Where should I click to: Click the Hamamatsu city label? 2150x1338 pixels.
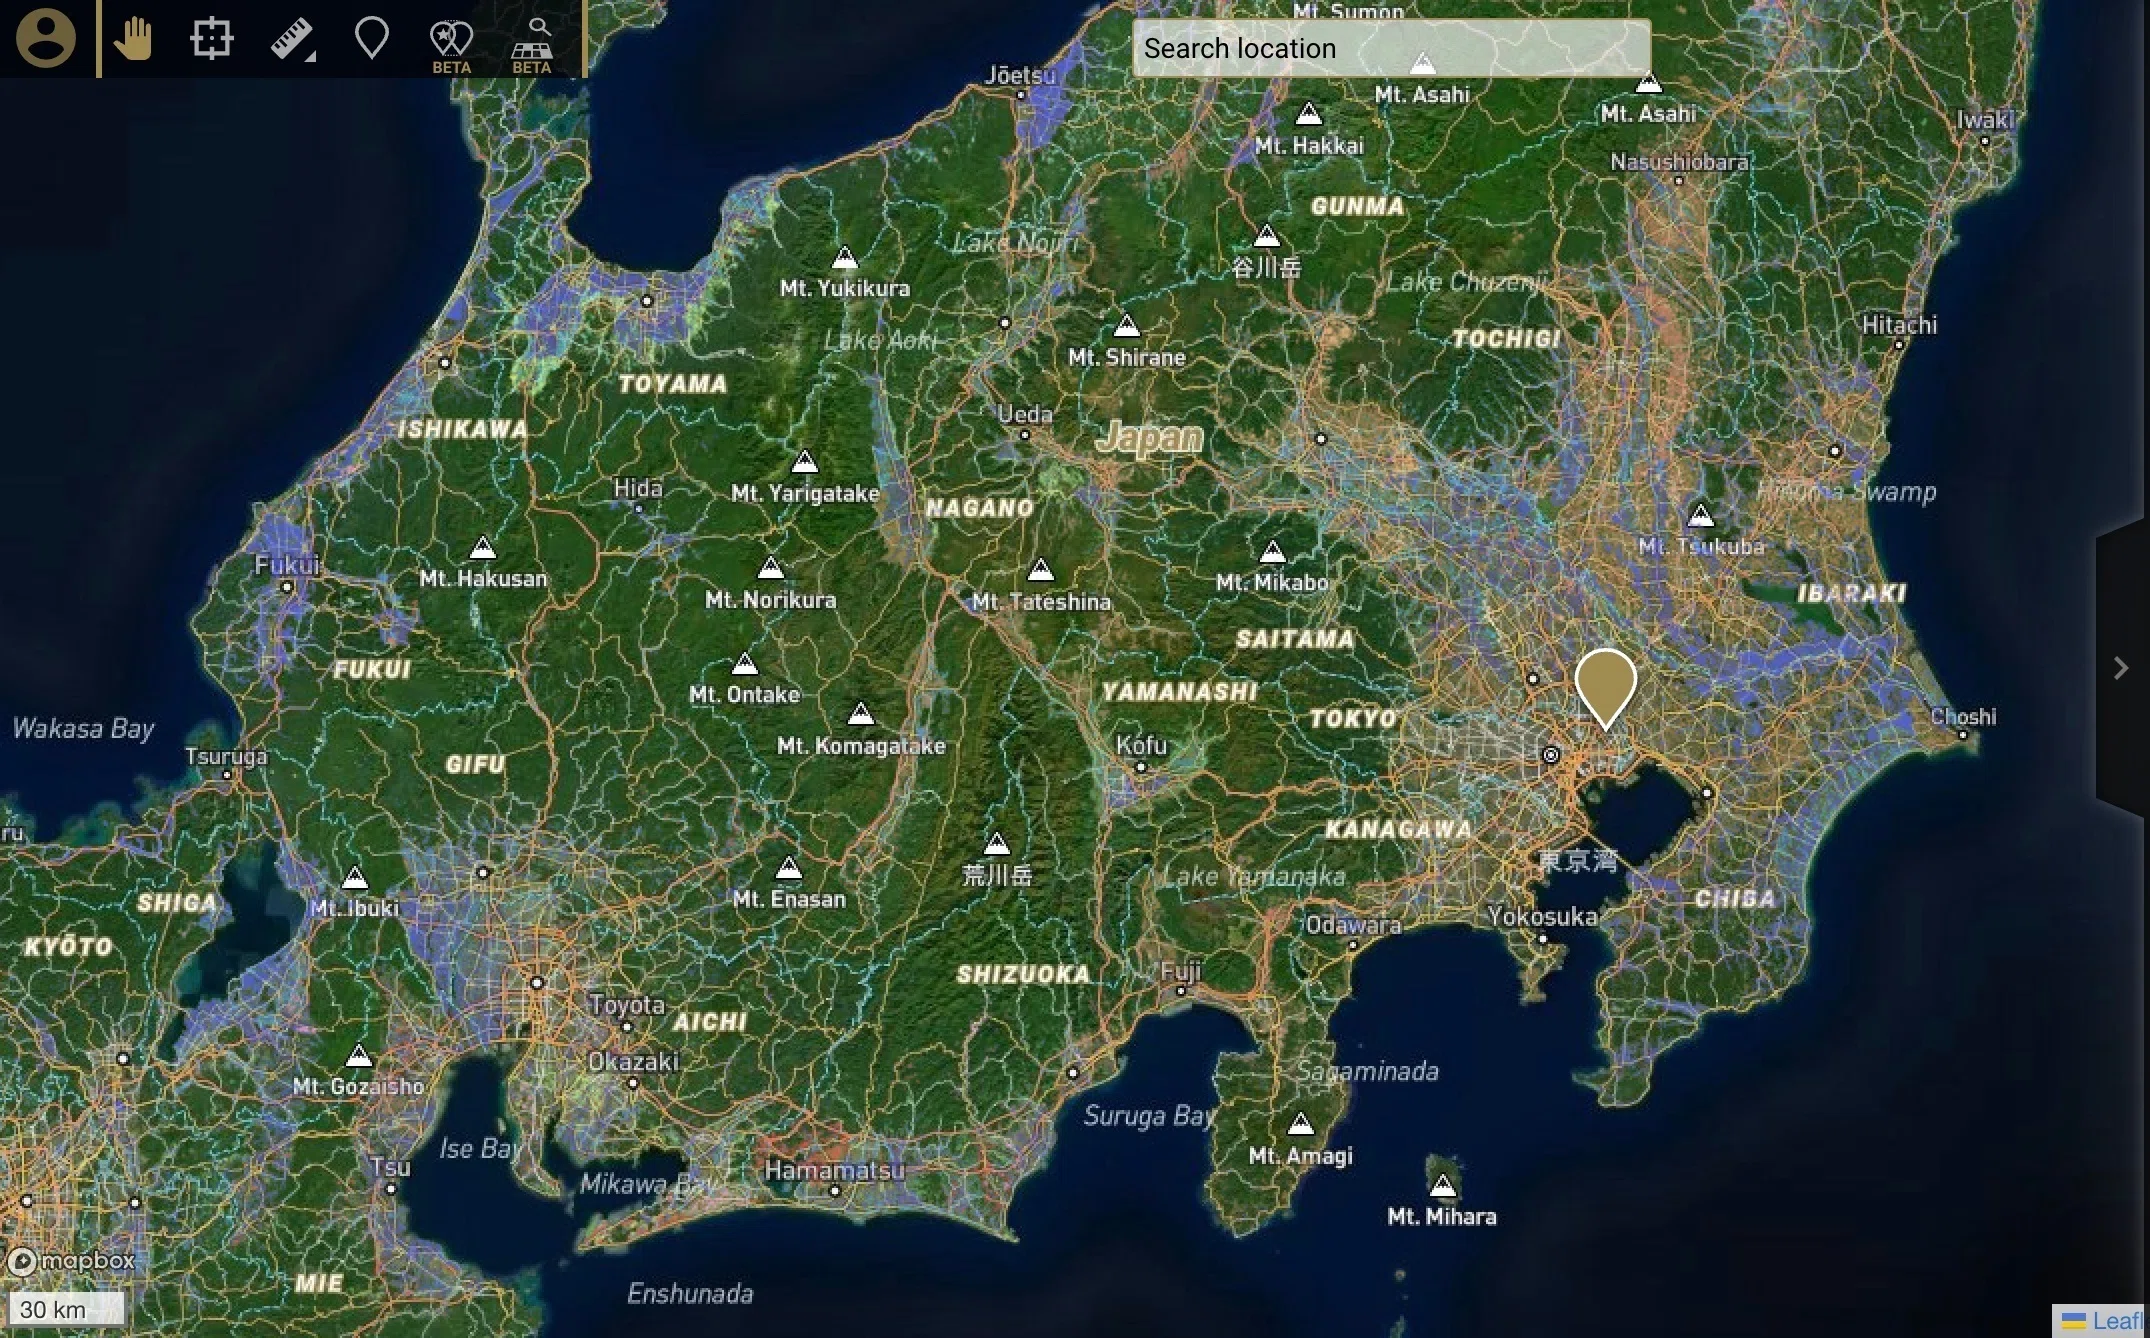834,1170
